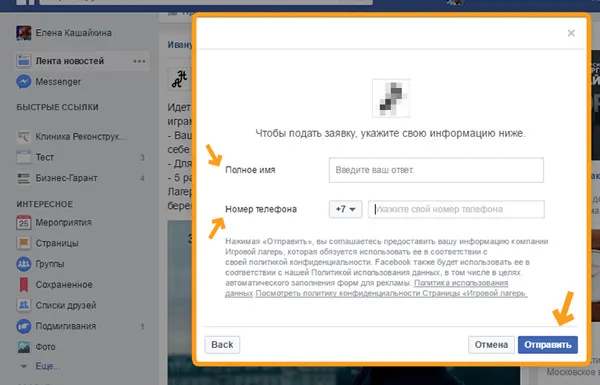The height and width of the screenshot is (385, 600).
Task: Click the Подмигивания icon
Action: [x=24, y=326]
